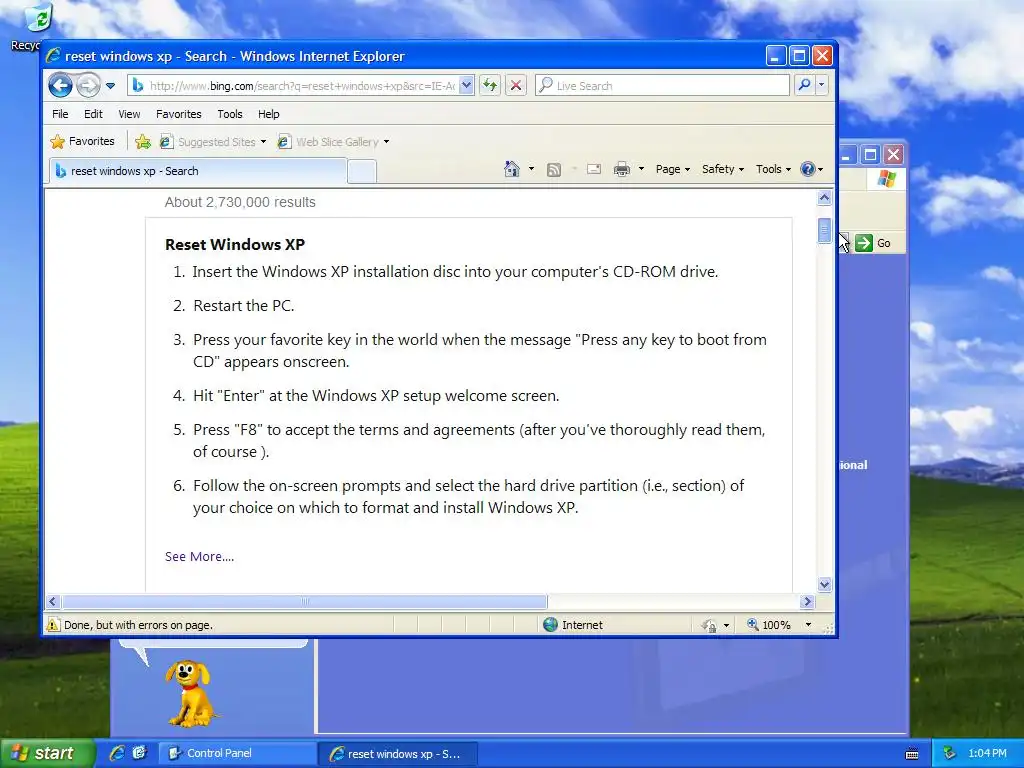Viewport: 1024px width, 768px height.
Task: Open the Favorites menu in menu bar
Action: (x=178, y=114)
